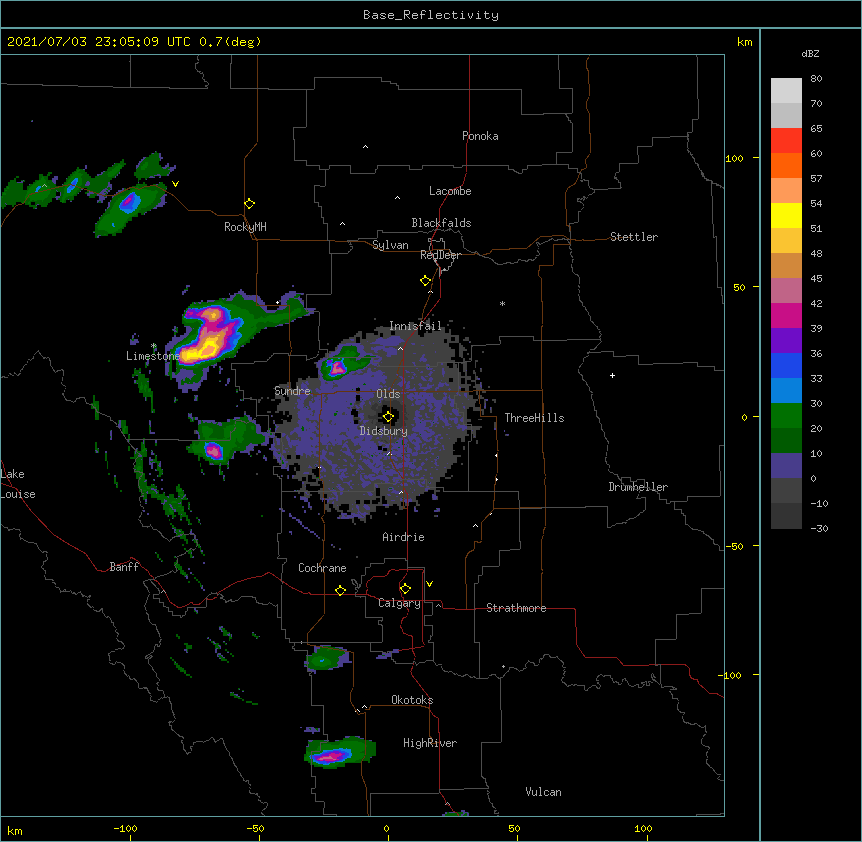Image resolution: width=862 pixels, height=842 pixels.
Task: Click the Banff town label
Action: pyautogui.click(x=124, y=567)
